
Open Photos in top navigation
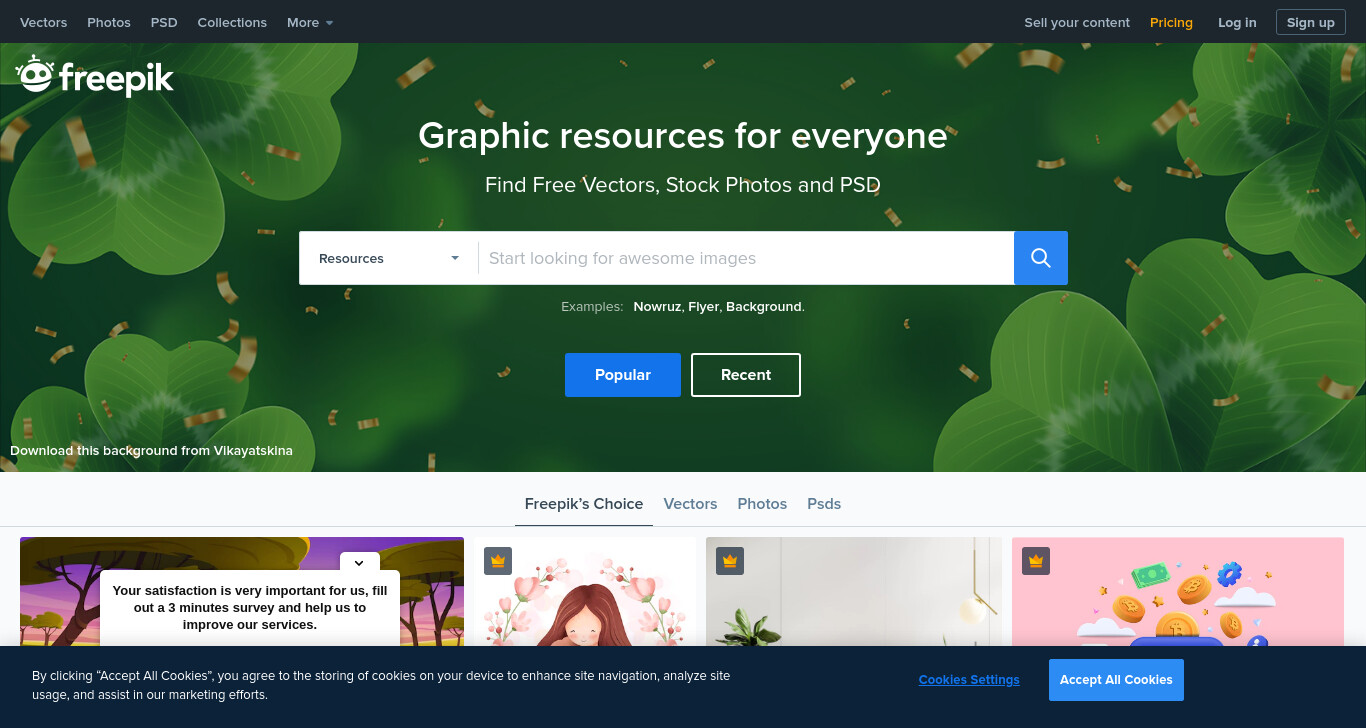(x=109, y=22)
